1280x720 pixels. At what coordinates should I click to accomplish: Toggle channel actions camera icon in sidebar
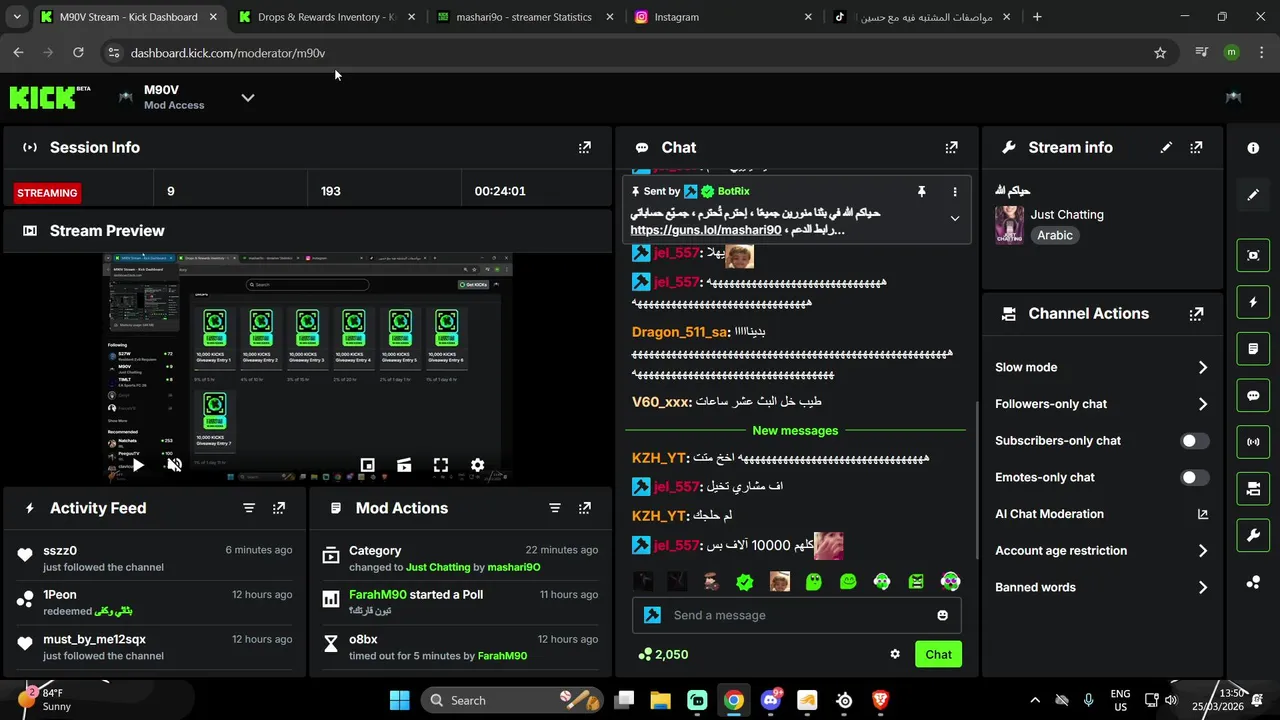coord(1253,489)
